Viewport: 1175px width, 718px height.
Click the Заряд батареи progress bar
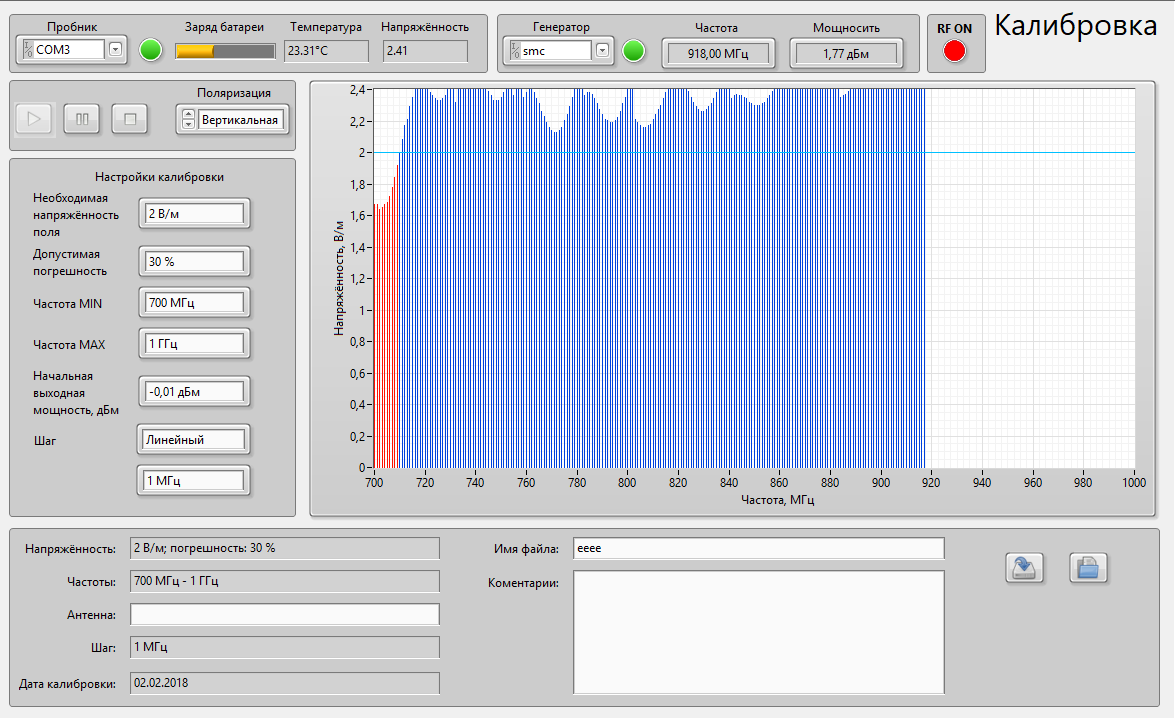(x=225, y=50)
